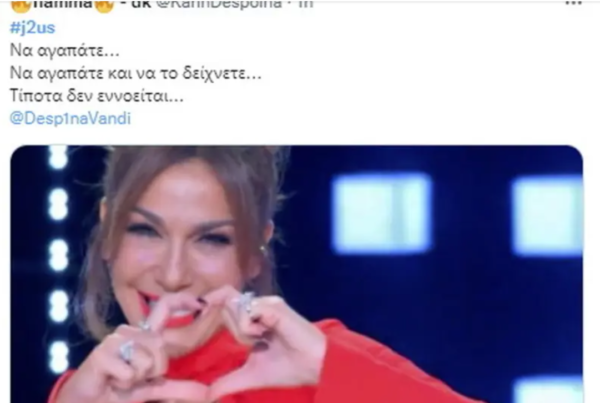Click the 'Να αγαπάτε...' first text line
Image resolution: width=600 pixels, height=403 pixels.
pos(65,51)
